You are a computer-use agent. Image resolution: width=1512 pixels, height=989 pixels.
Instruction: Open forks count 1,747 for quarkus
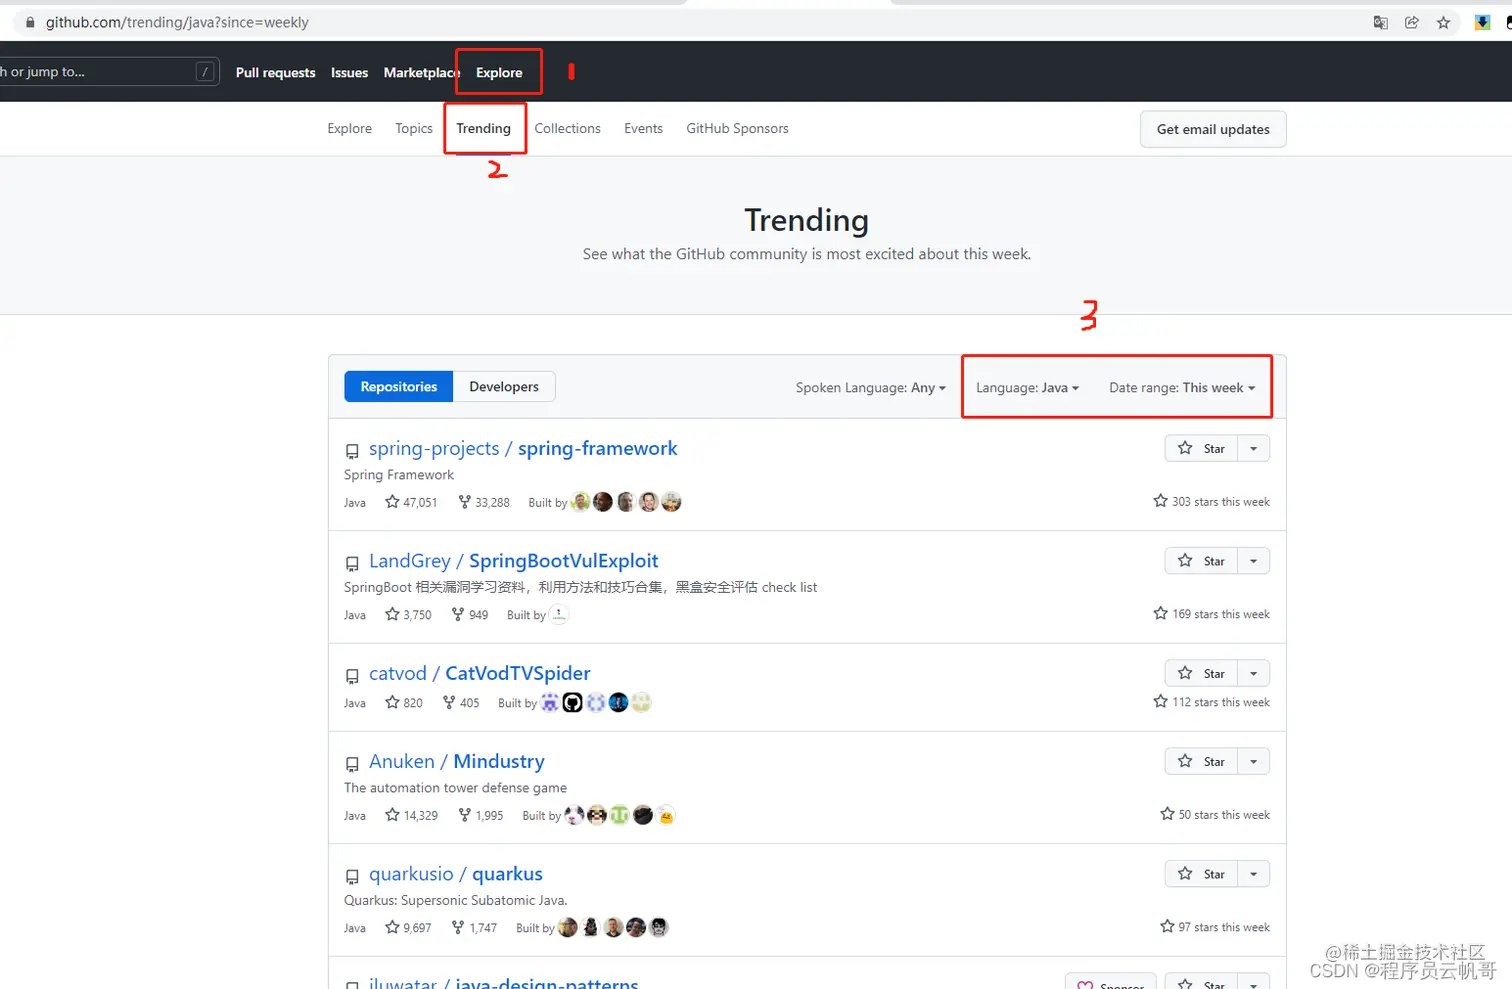(x=474, y=928)
